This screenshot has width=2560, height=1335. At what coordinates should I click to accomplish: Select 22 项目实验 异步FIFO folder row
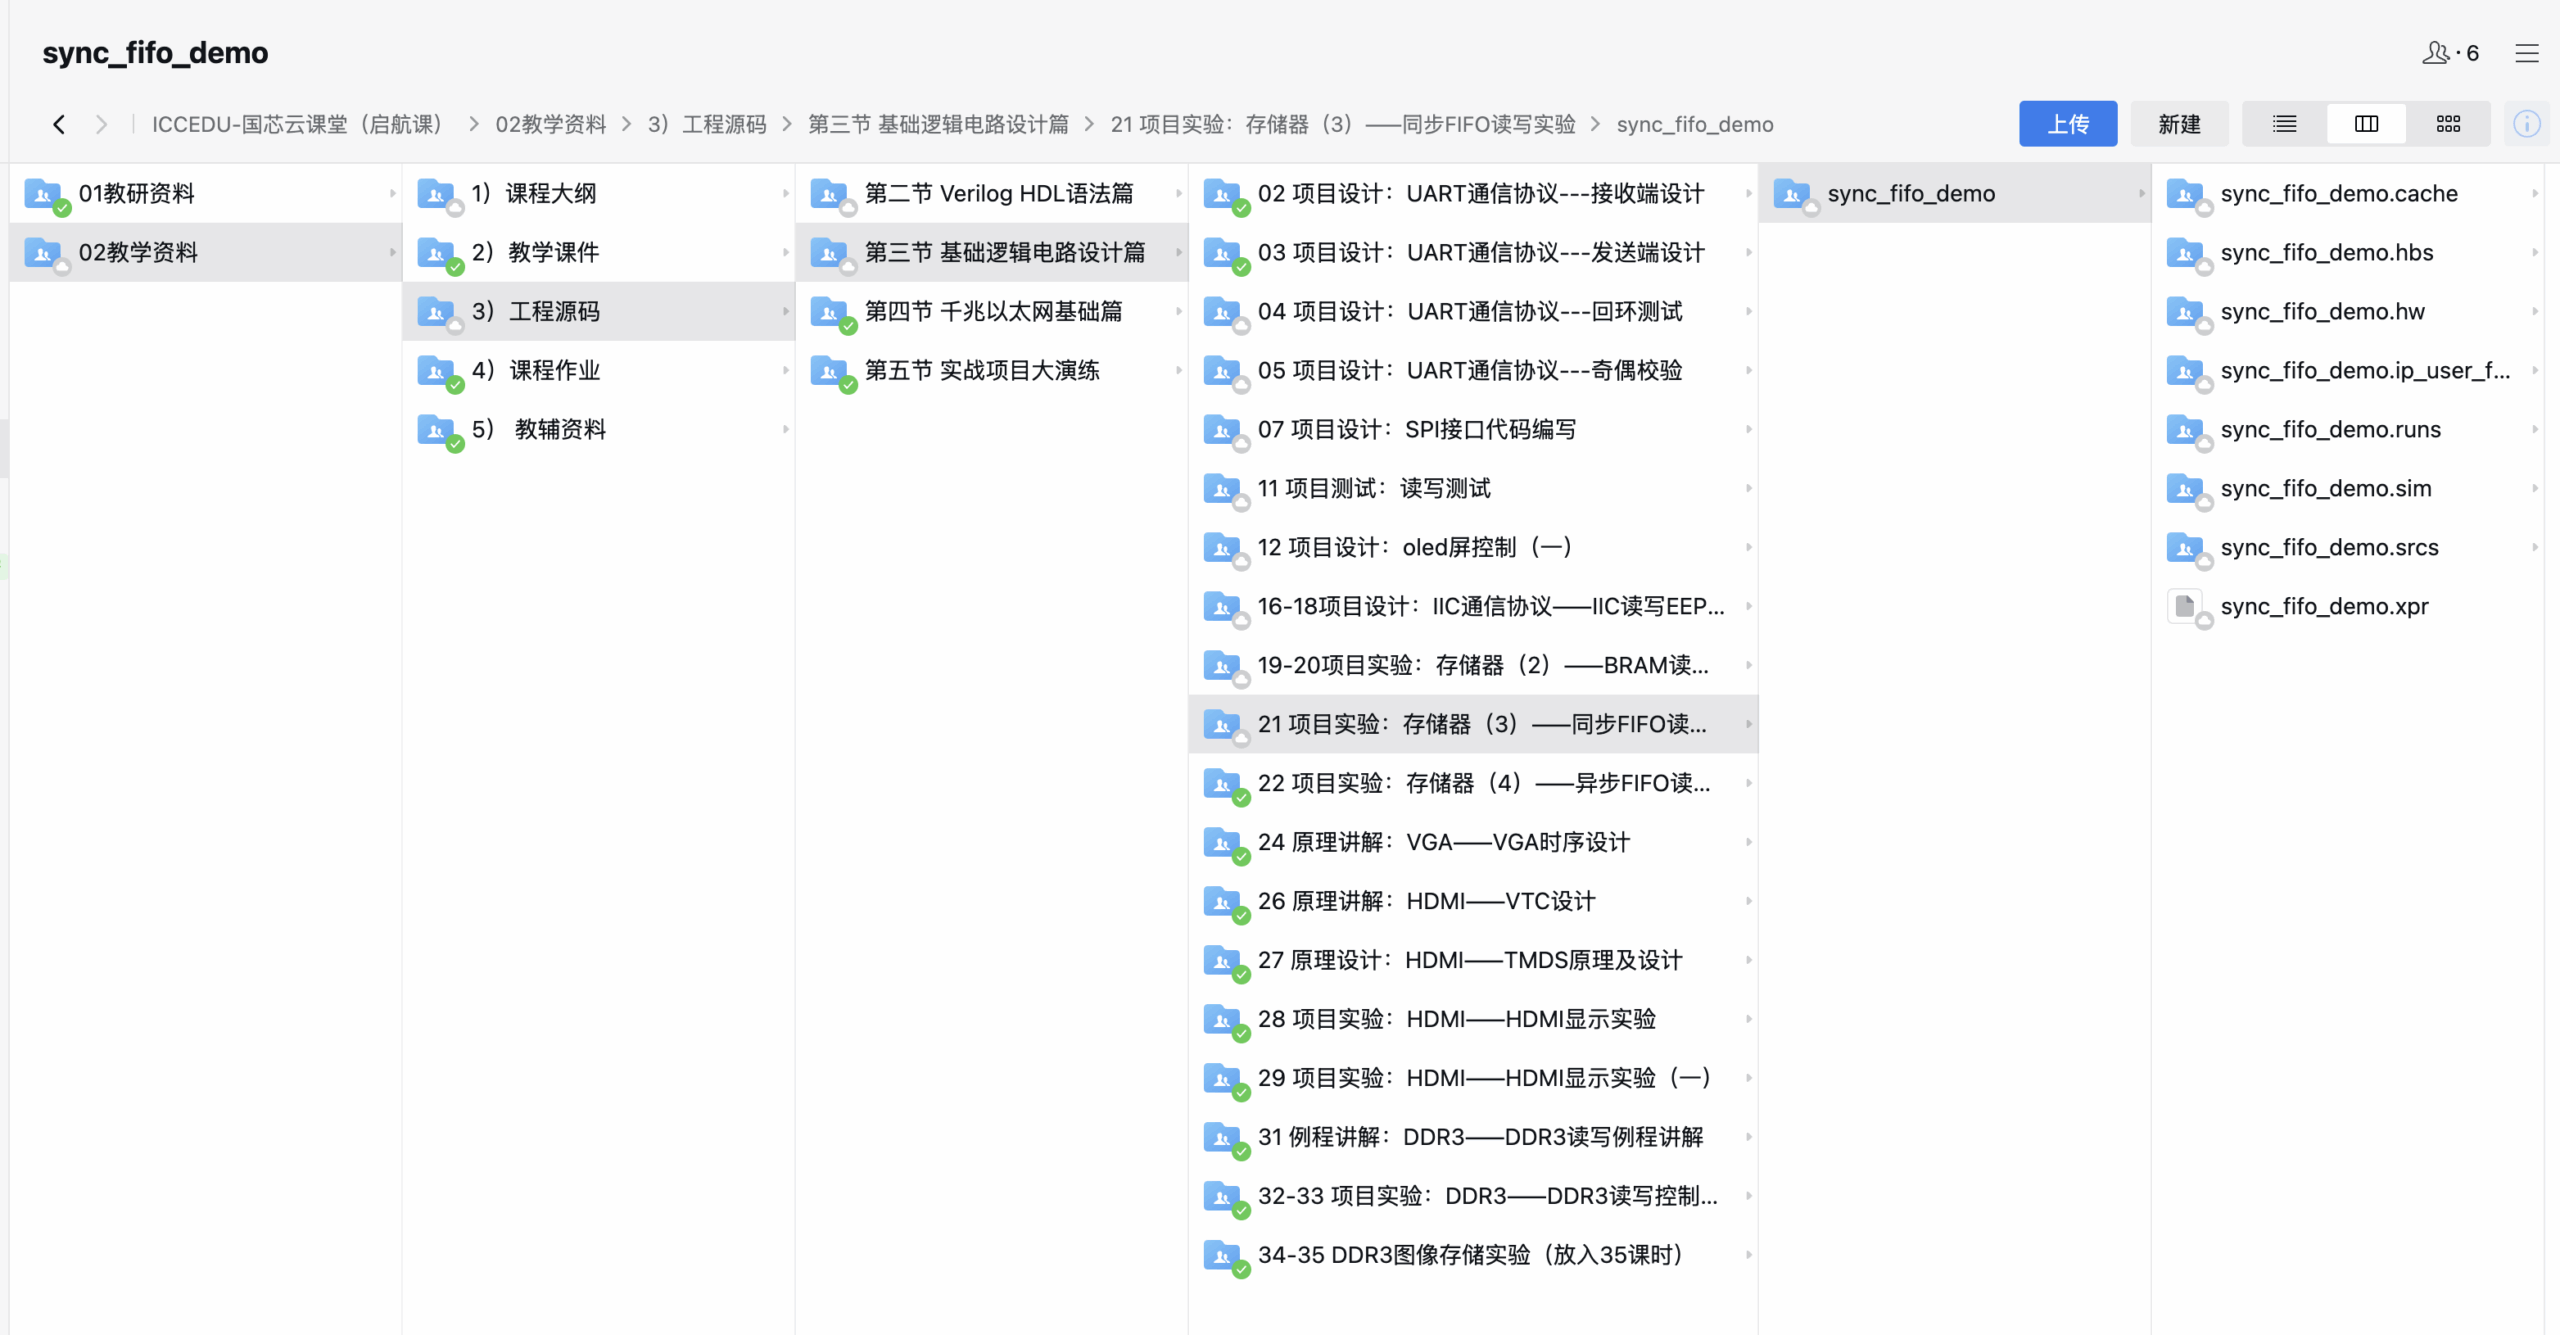pyautogui.click(x=1483, y=783)
